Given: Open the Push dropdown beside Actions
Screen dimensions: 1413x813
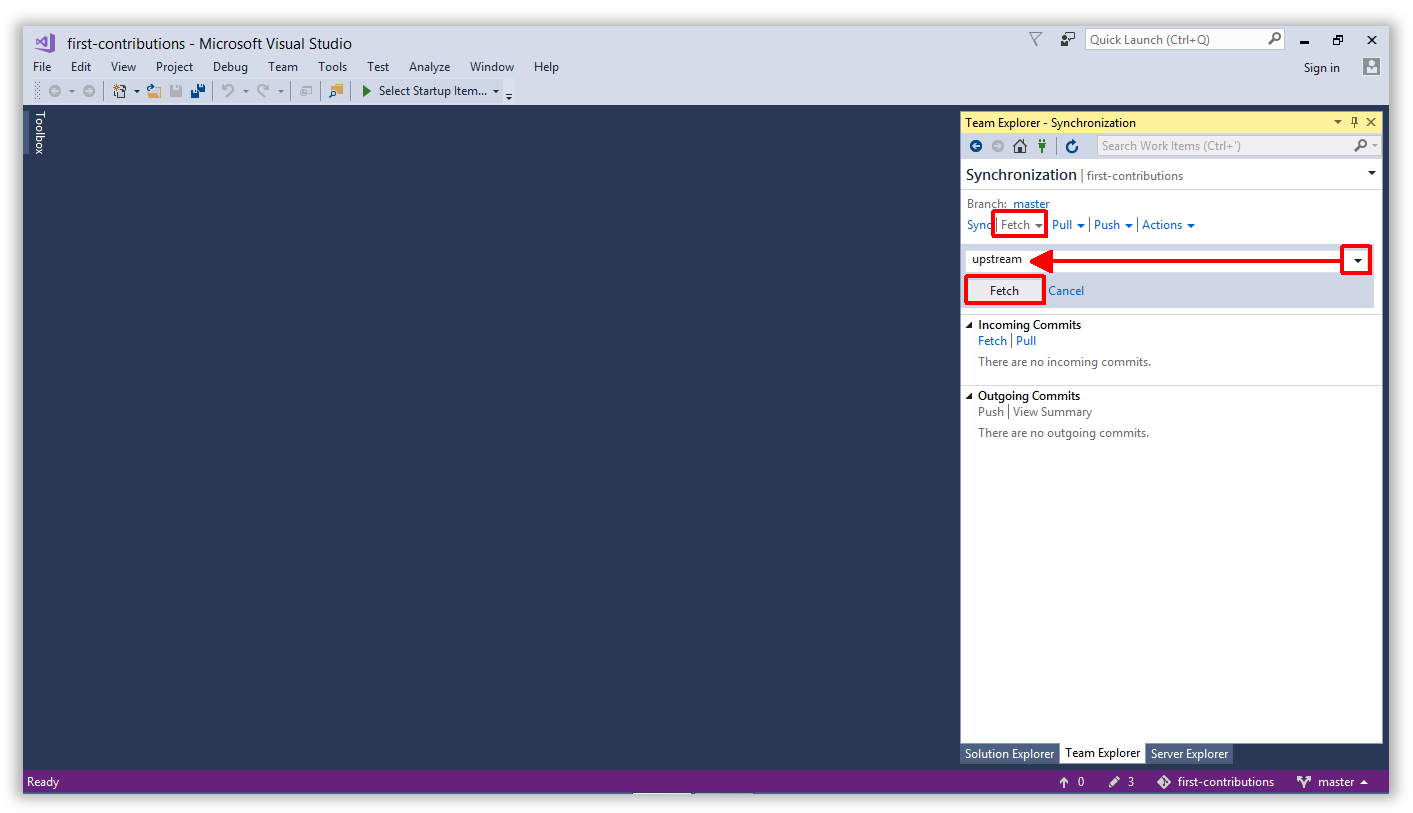Looking at the screenshot, I should click(1129, 226).
